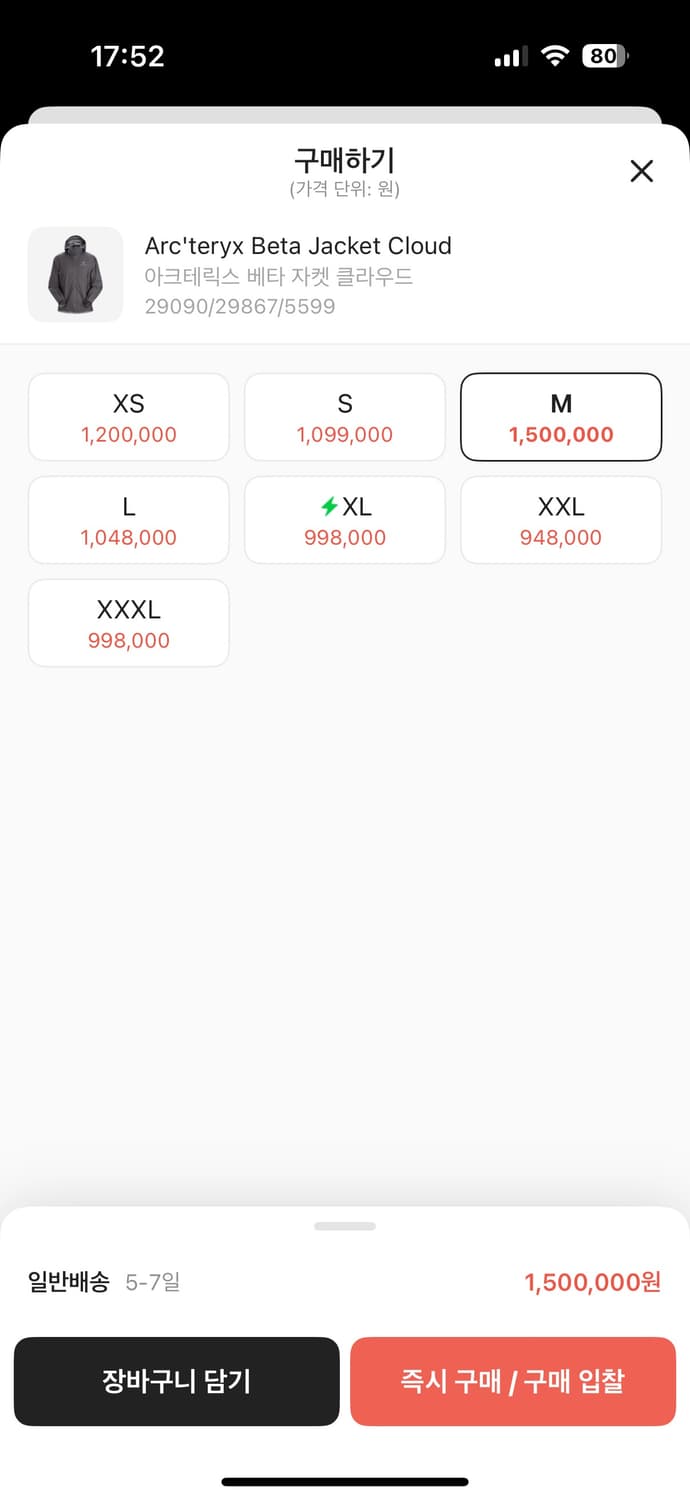Tap the Wi-Fi status icon

pos(554,56)
